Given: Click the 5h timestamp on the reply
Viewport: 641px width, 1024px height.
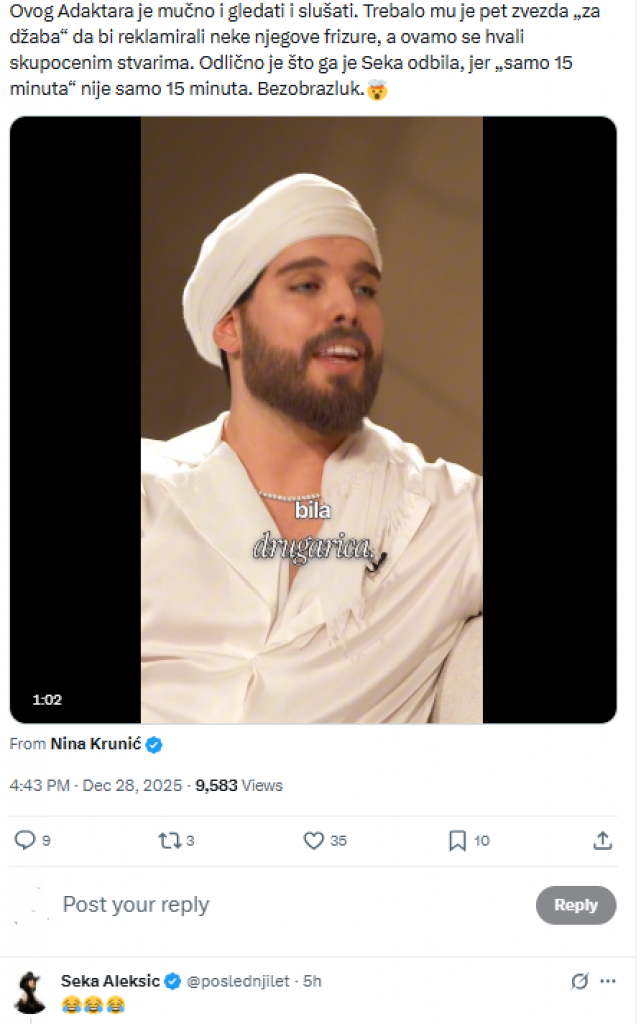Looking at the screenshot, I should tap(312, 981).
